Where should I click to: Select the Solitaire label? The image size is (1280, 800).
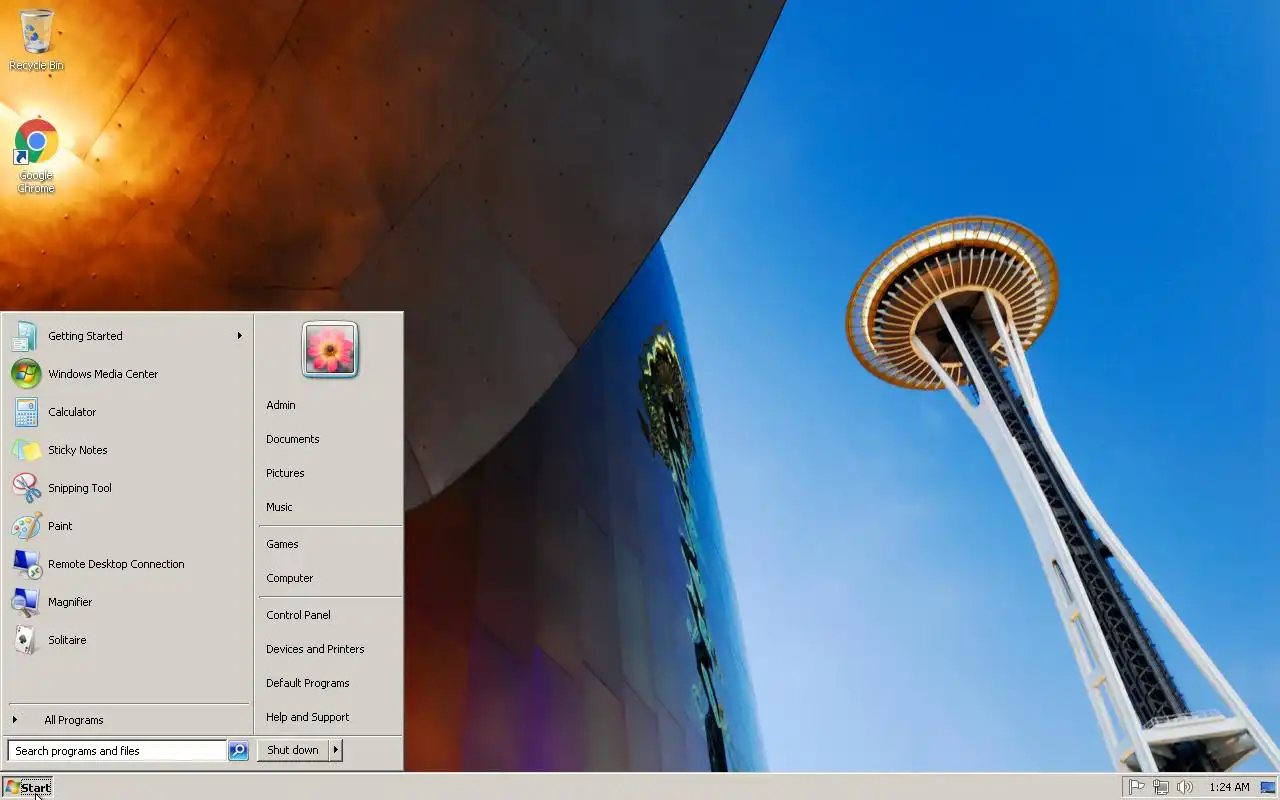67,640
